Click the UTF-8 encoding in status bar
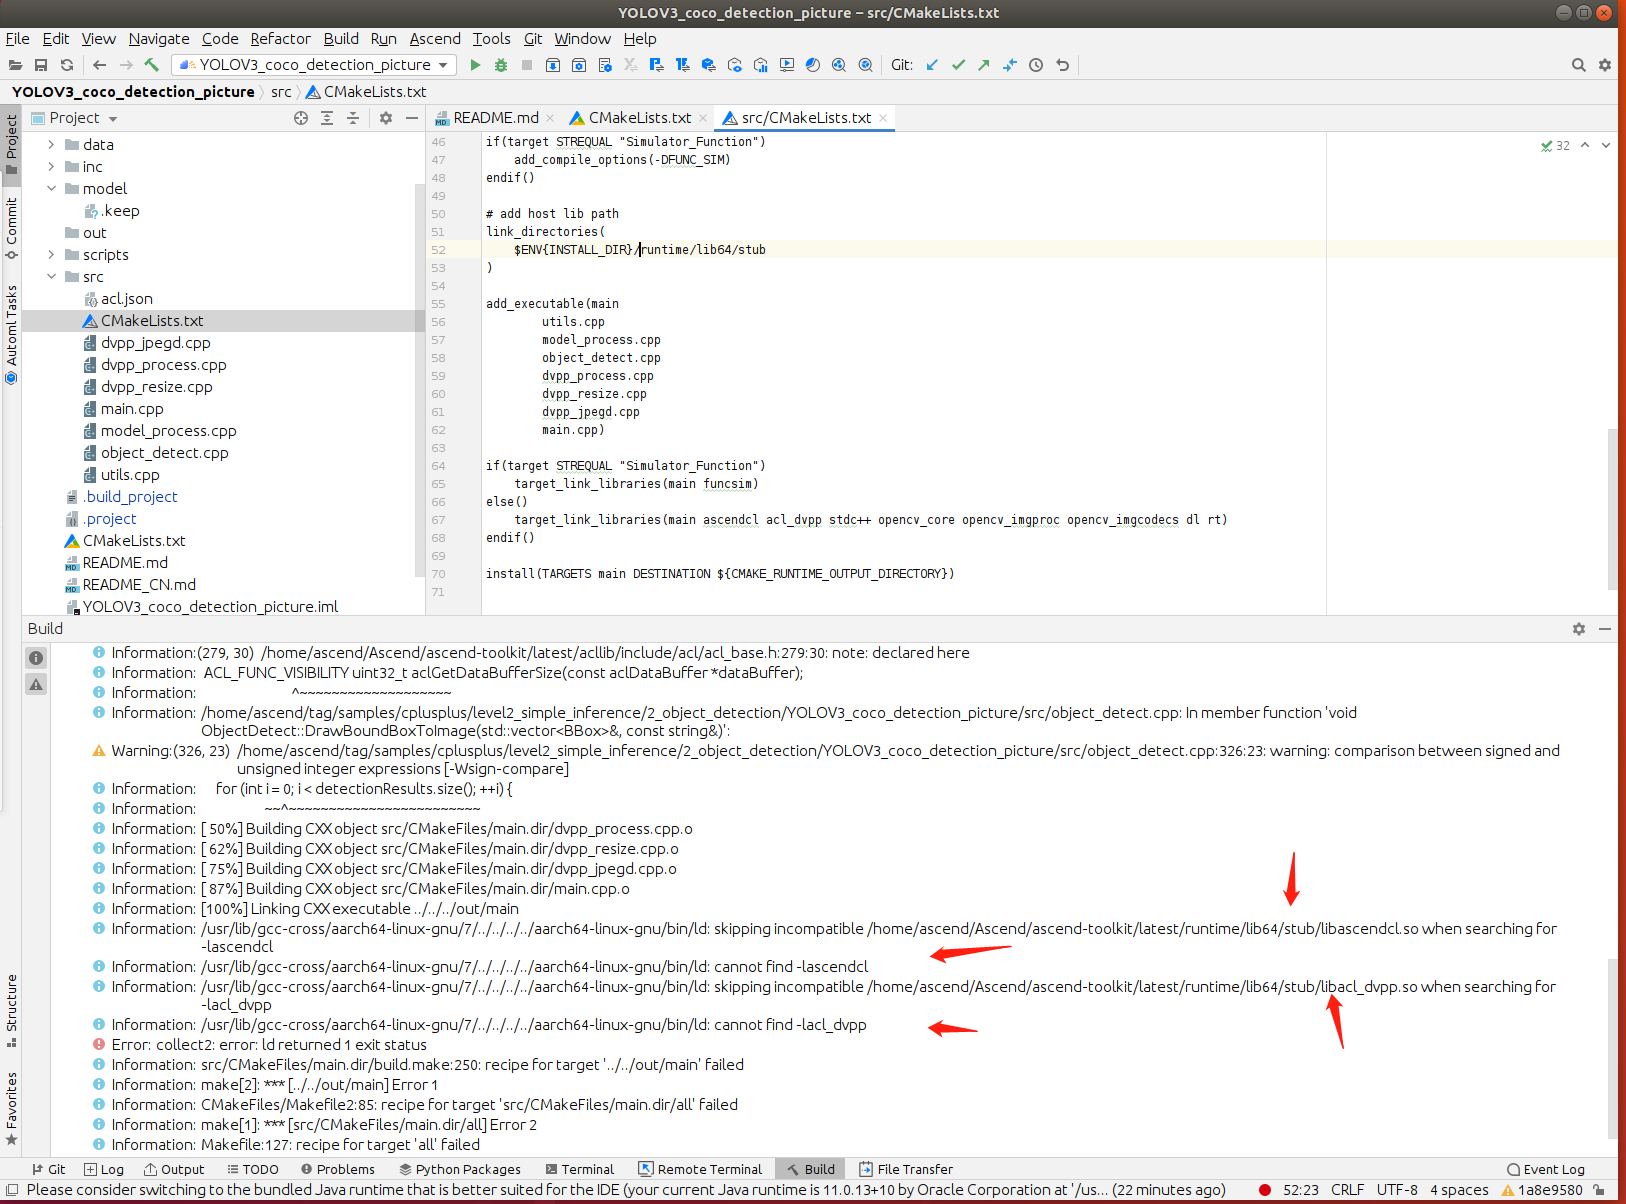 (1397, 1190)
